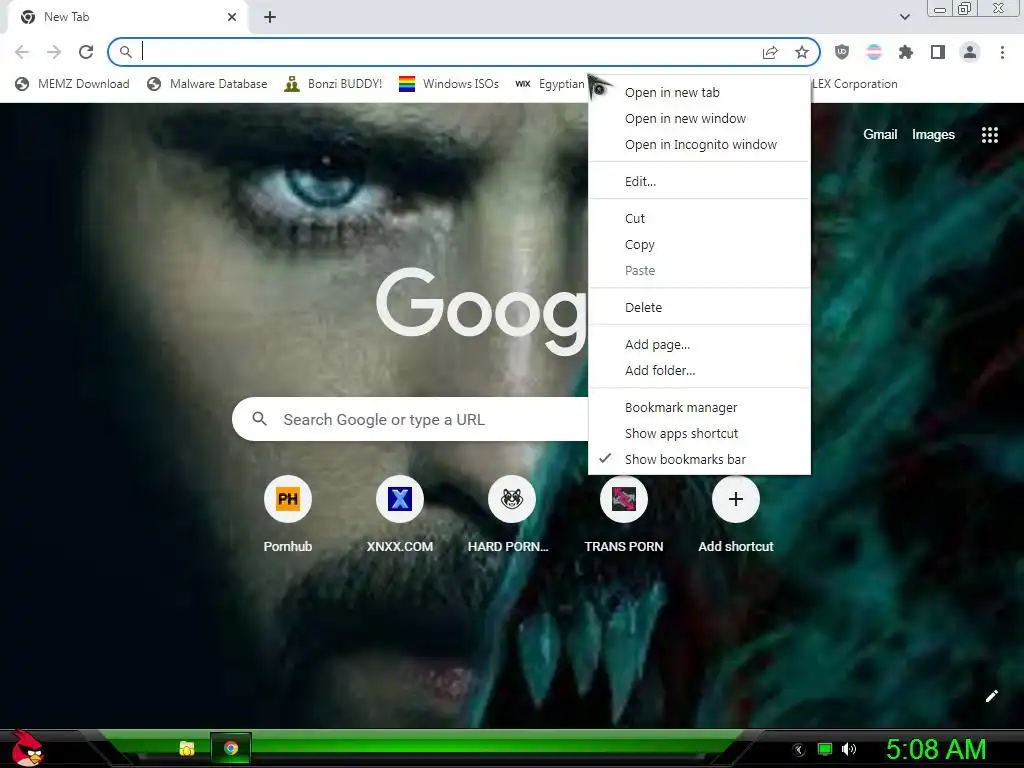This screenshot has height=768, width=1024.
Task: Open the network monitor tray icon
Action: click(x=825, y=749)
